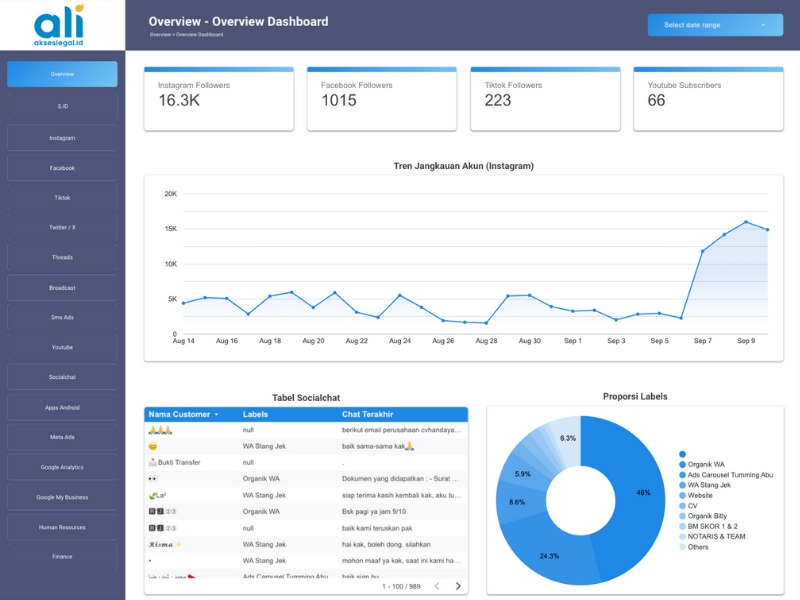
Task: Open the Human Resources page
Action: (62, 527)
